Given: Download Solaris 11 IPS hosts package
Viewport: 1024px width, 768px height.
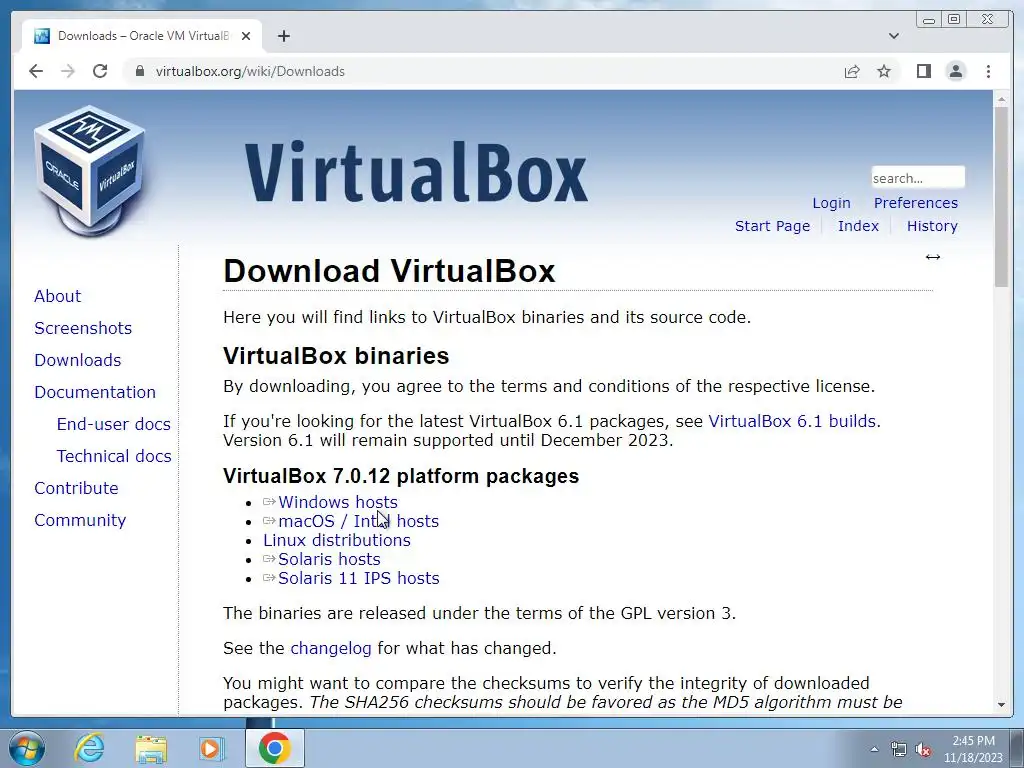Looking at the screenshot, I should [359, 578].
